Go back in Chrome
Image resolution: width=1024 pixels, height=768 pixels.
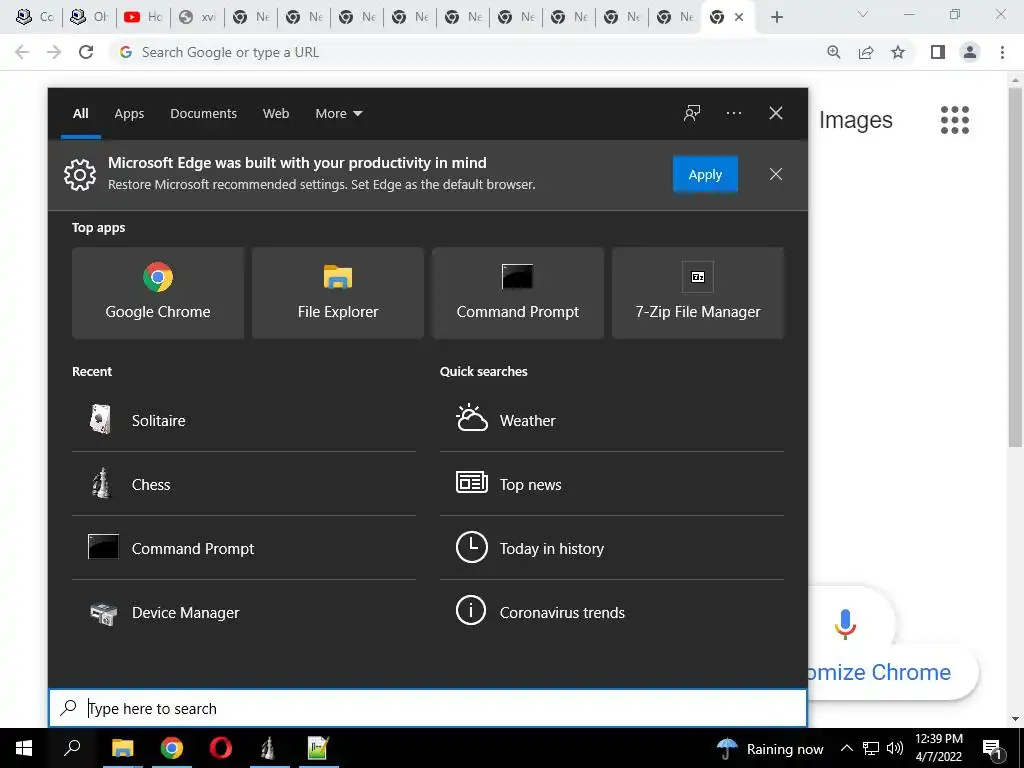(x=22, y=52)
